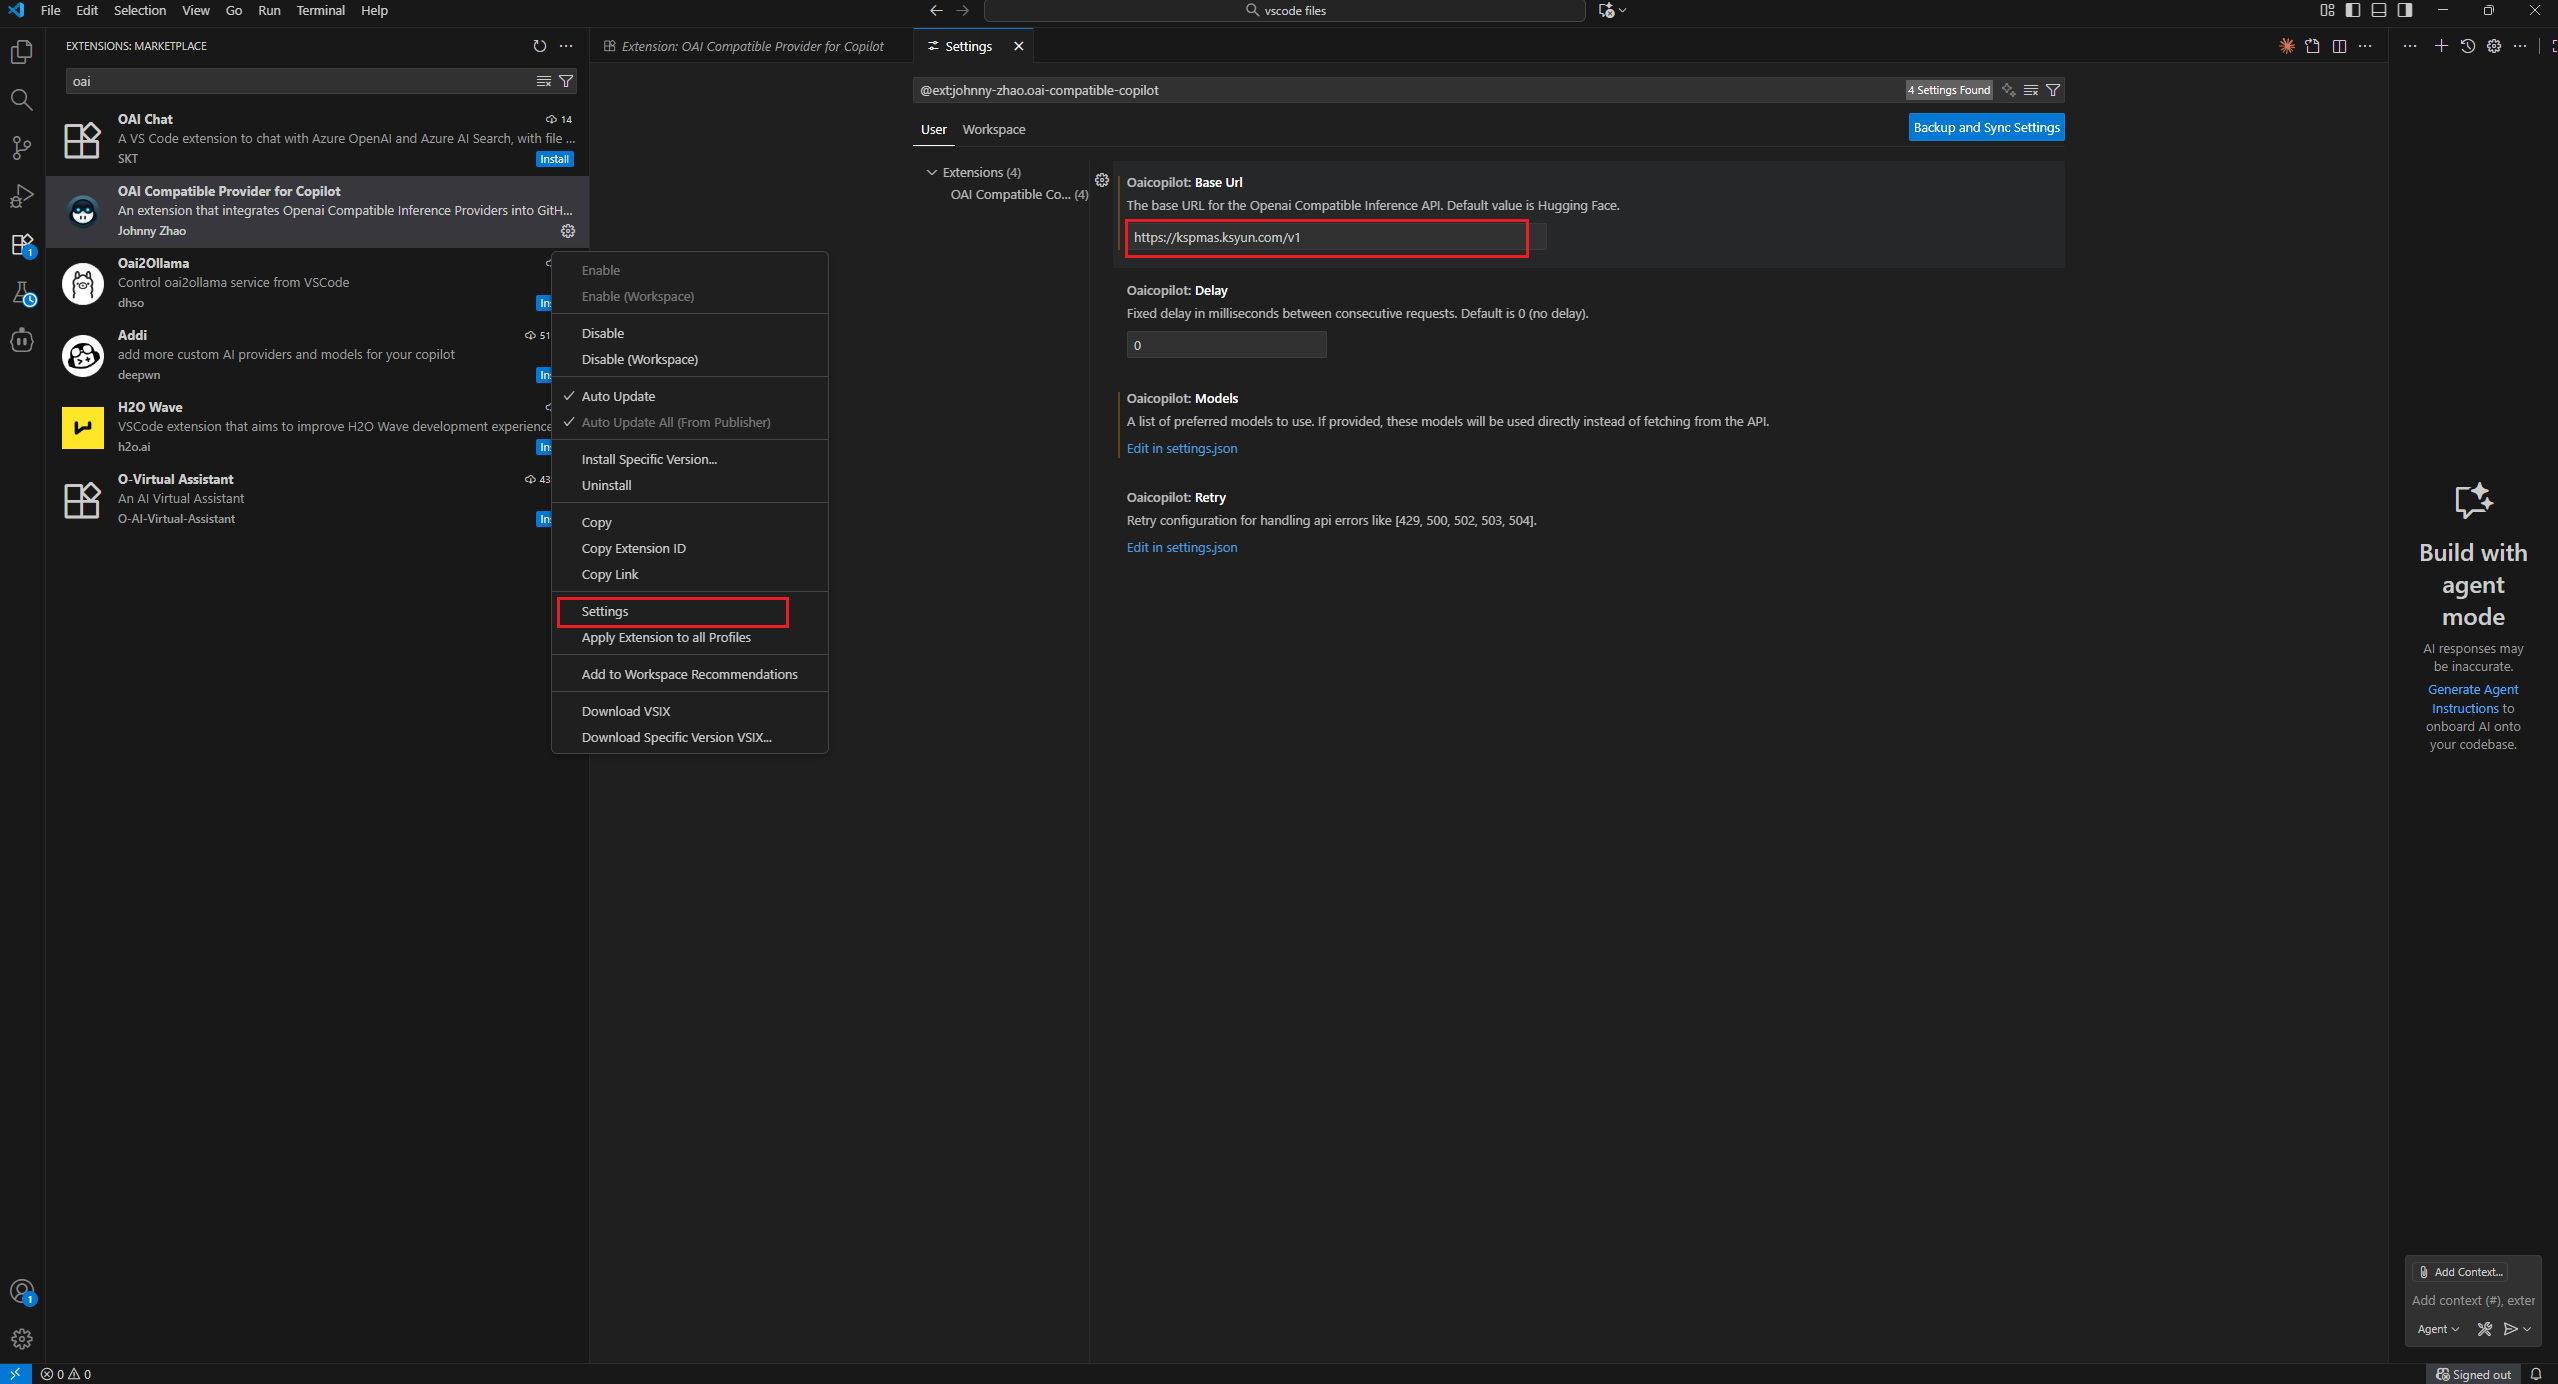Click the Accounts icon in activity bar
Screen dimensions: 2558x1384
click(x=22, y=1291)
